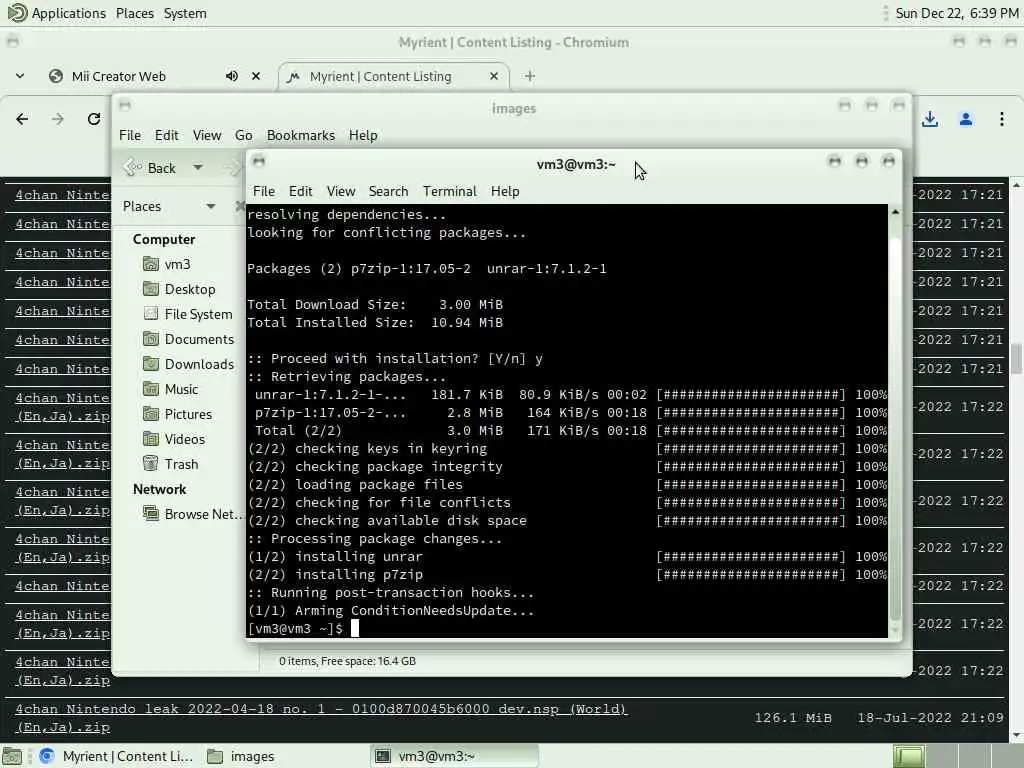Open Trash in sidebar
This screenshot has width=1024, height=768.
point(170,464)
